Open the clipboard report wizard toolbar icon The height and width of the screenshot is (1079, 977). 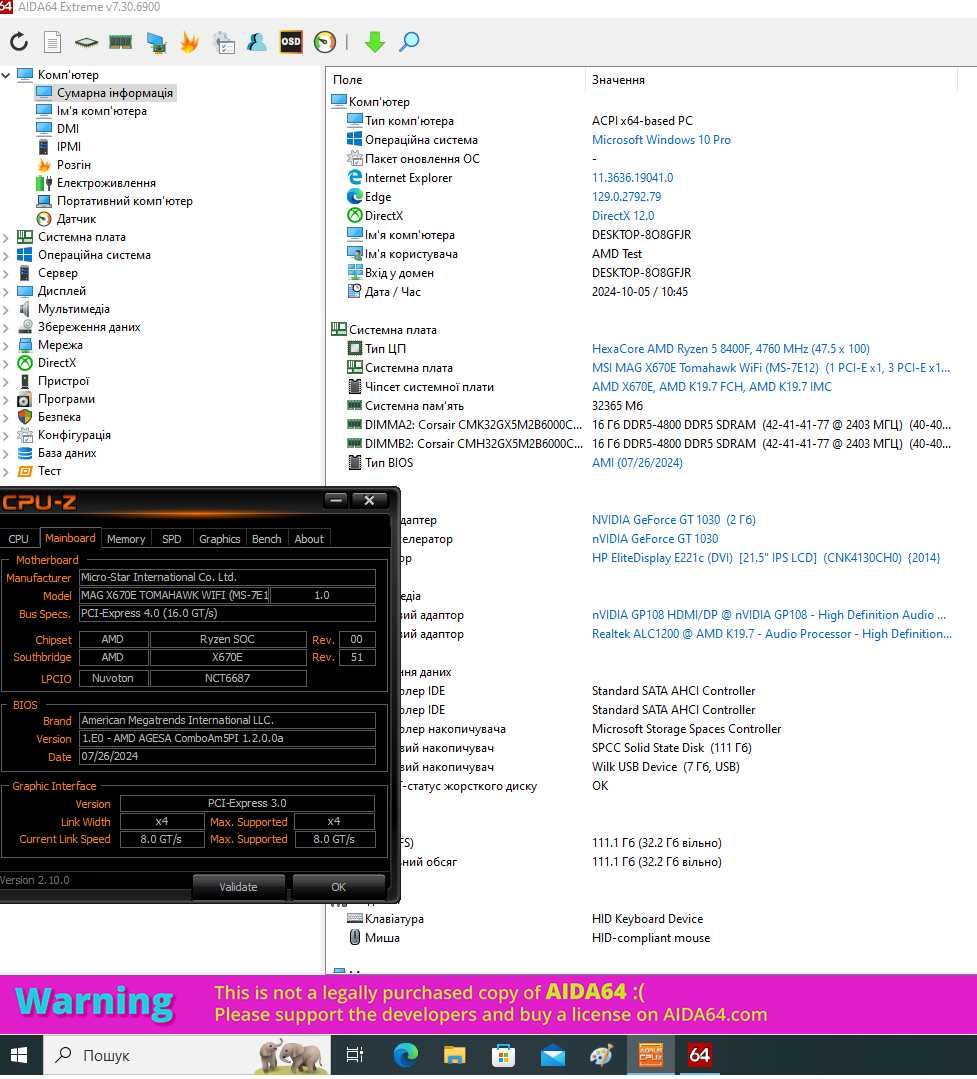click(x=224, y=42)
